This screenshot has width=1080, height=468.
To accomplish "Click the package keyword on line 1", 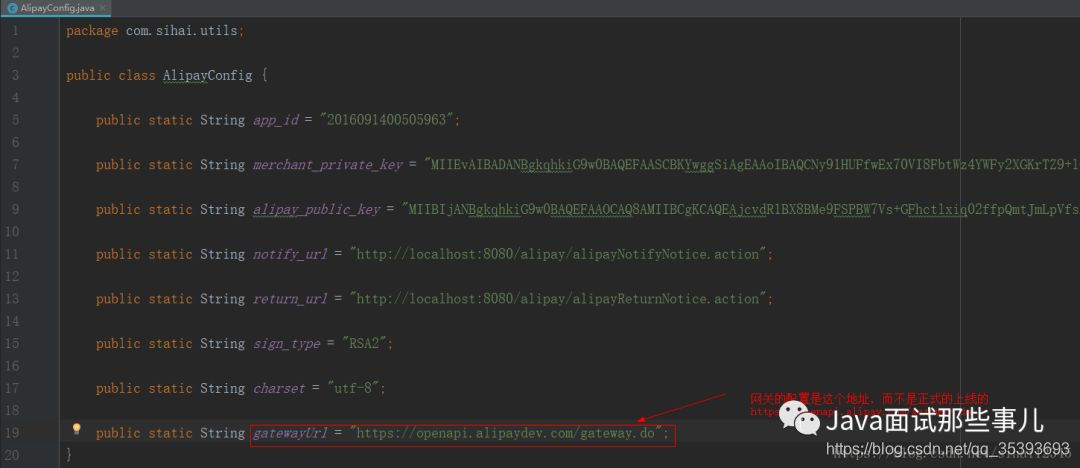I will 92,32.
